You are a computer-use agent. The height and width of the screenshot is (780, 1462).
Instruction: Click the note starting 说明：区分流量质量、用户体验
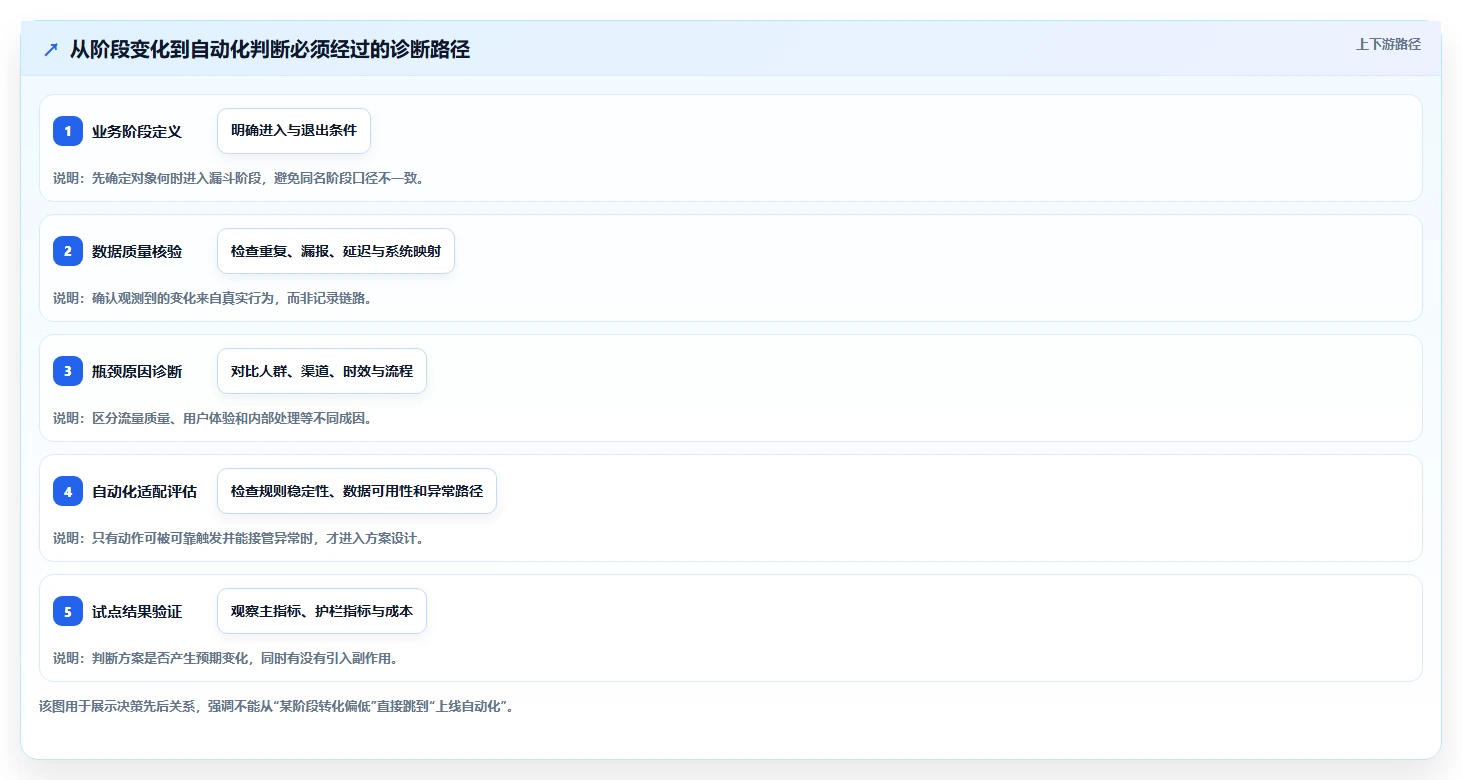(212, 418)
